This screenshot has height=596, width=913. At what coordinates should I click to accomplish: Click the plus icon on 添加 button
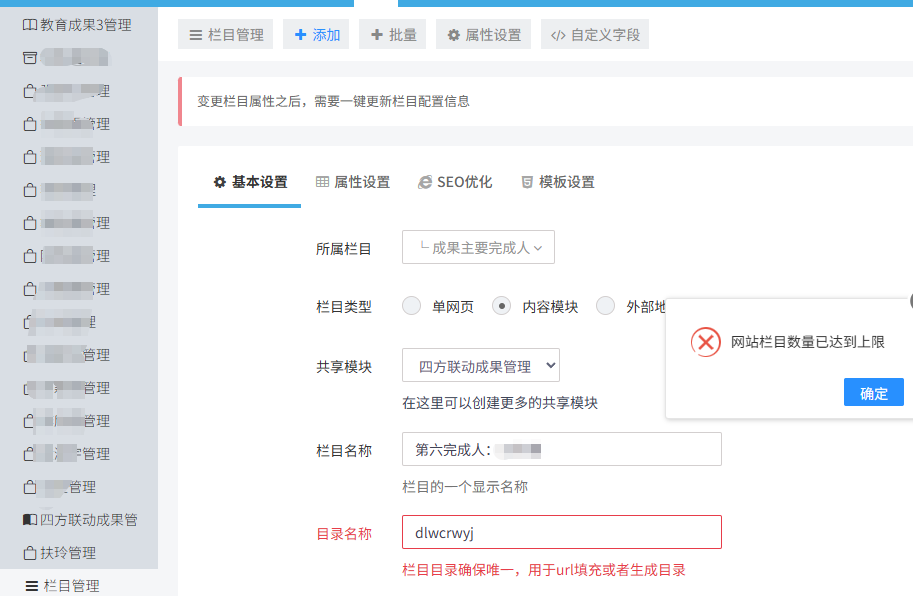pos(300,34)
